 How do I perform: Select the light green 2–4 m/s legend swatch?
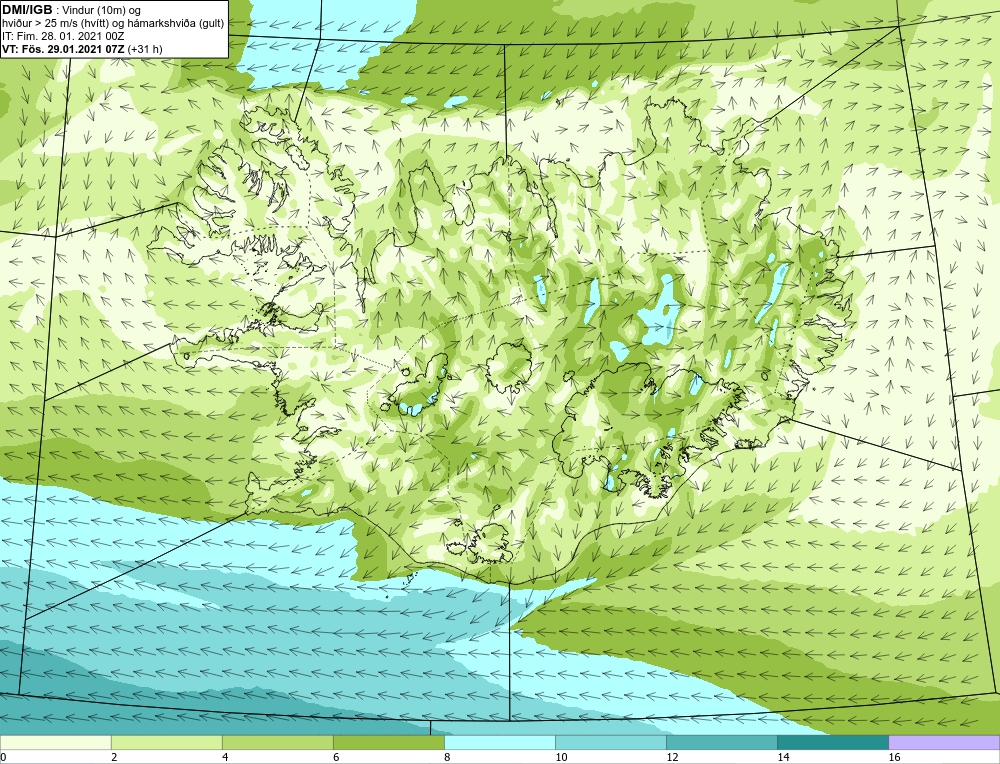166,742
